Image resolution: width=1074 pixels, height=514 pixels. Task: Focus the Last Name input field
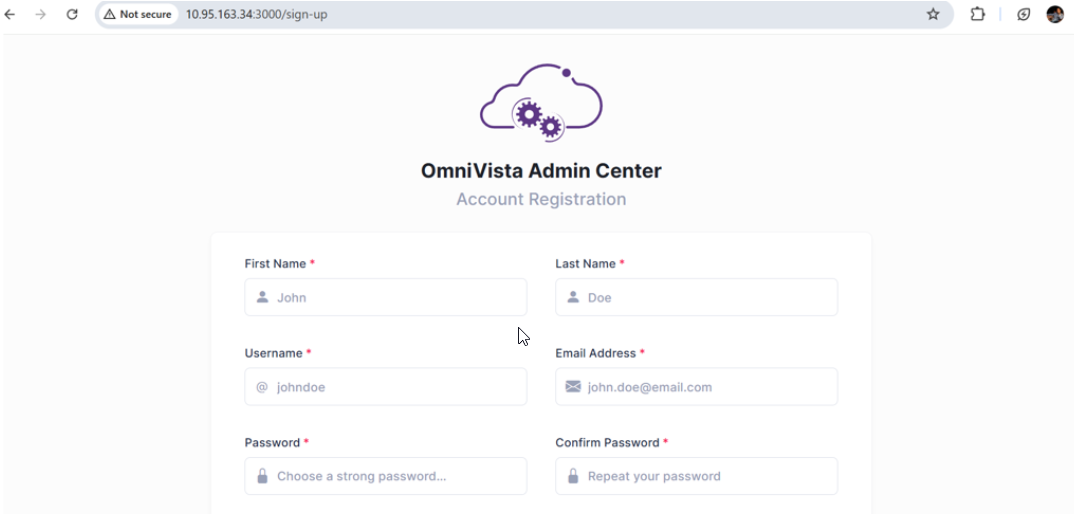point(705,297)
